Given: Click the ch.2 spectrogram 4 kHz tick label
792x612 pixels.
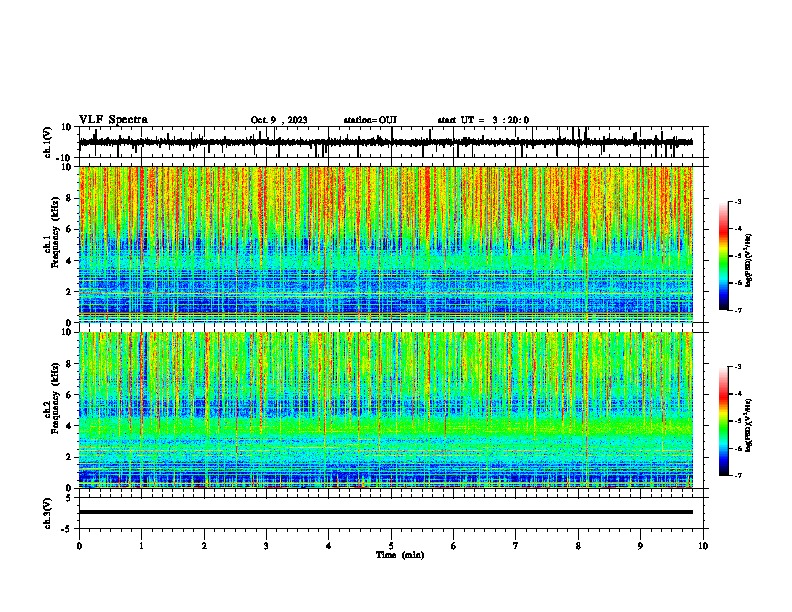Looking at the screenshot, I should (x=69, y=426).
